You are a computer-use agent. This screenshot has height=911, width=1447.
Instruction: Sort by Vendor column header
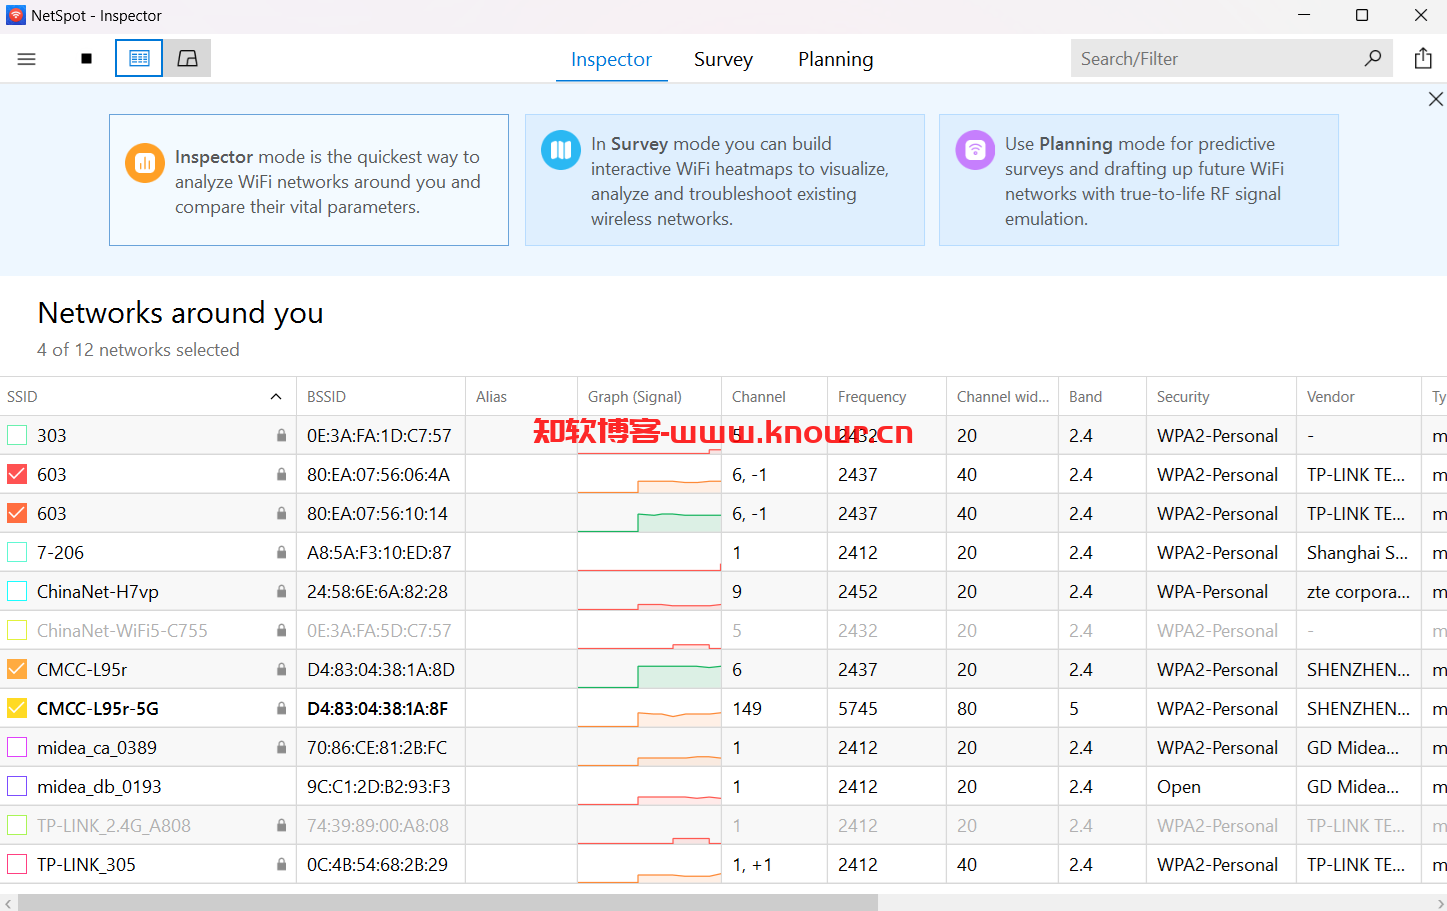[x=1358, y=396]
